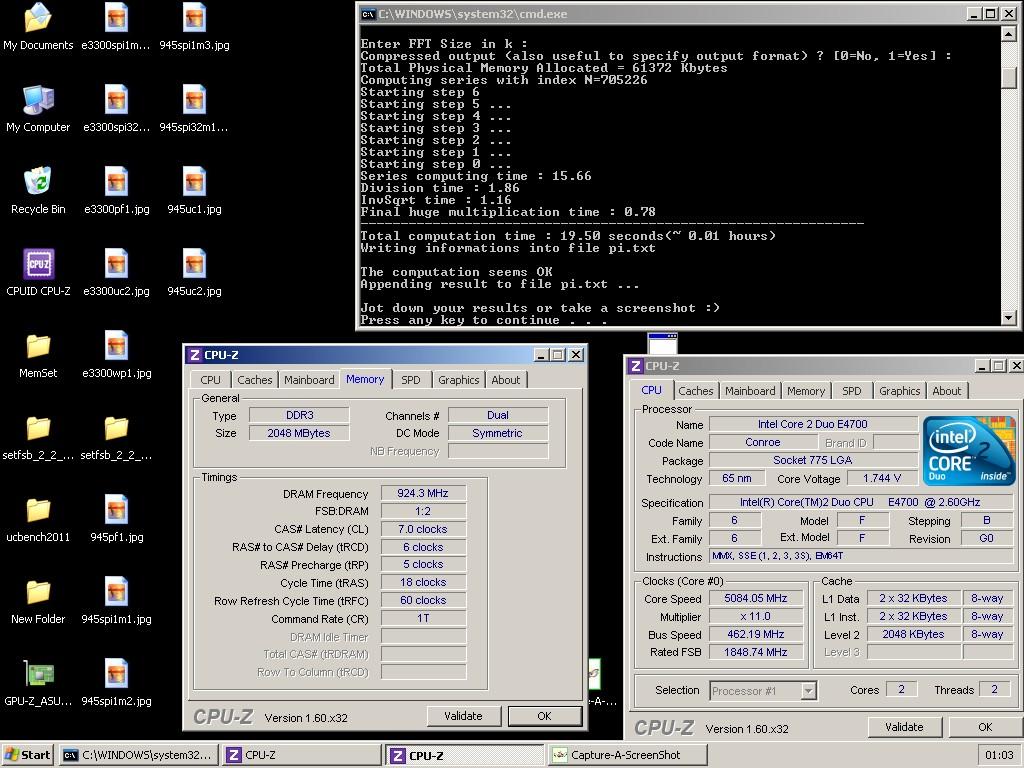Image resolution: width=1024 pixels, height=768 pixels.
Task: Click Core Speed value 5084.05 MHz
Action: pyautogui.click(x=756, y=598)
